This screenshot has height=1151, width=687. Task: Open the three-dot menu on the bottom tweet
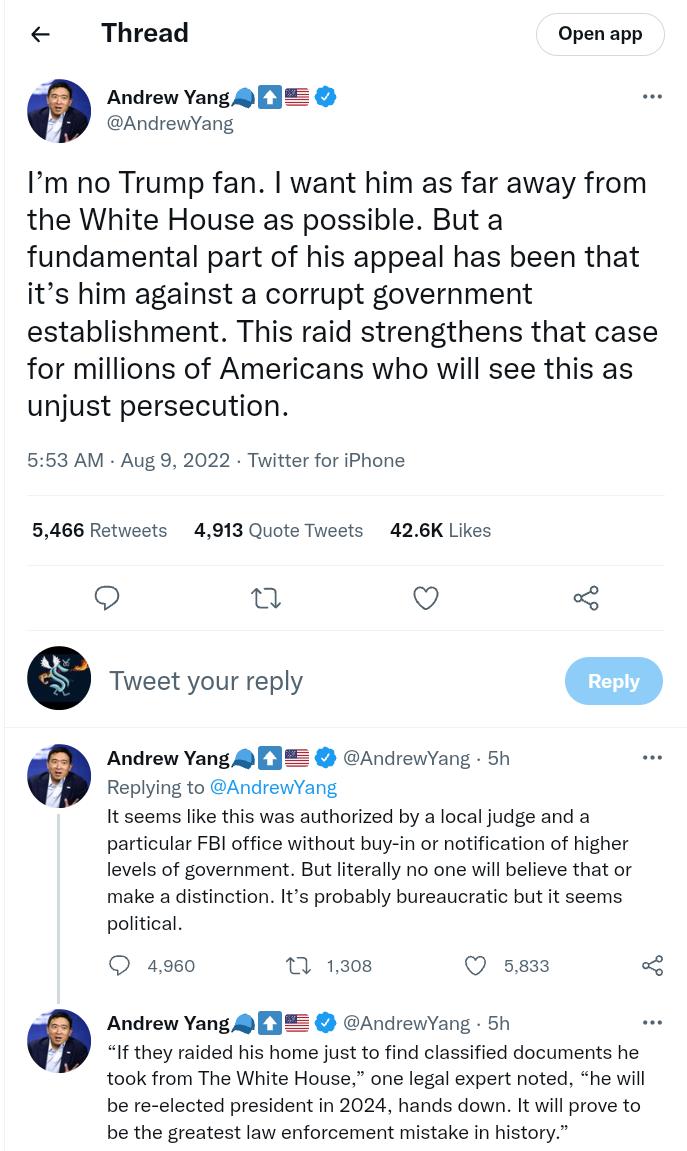(652, 1022)
